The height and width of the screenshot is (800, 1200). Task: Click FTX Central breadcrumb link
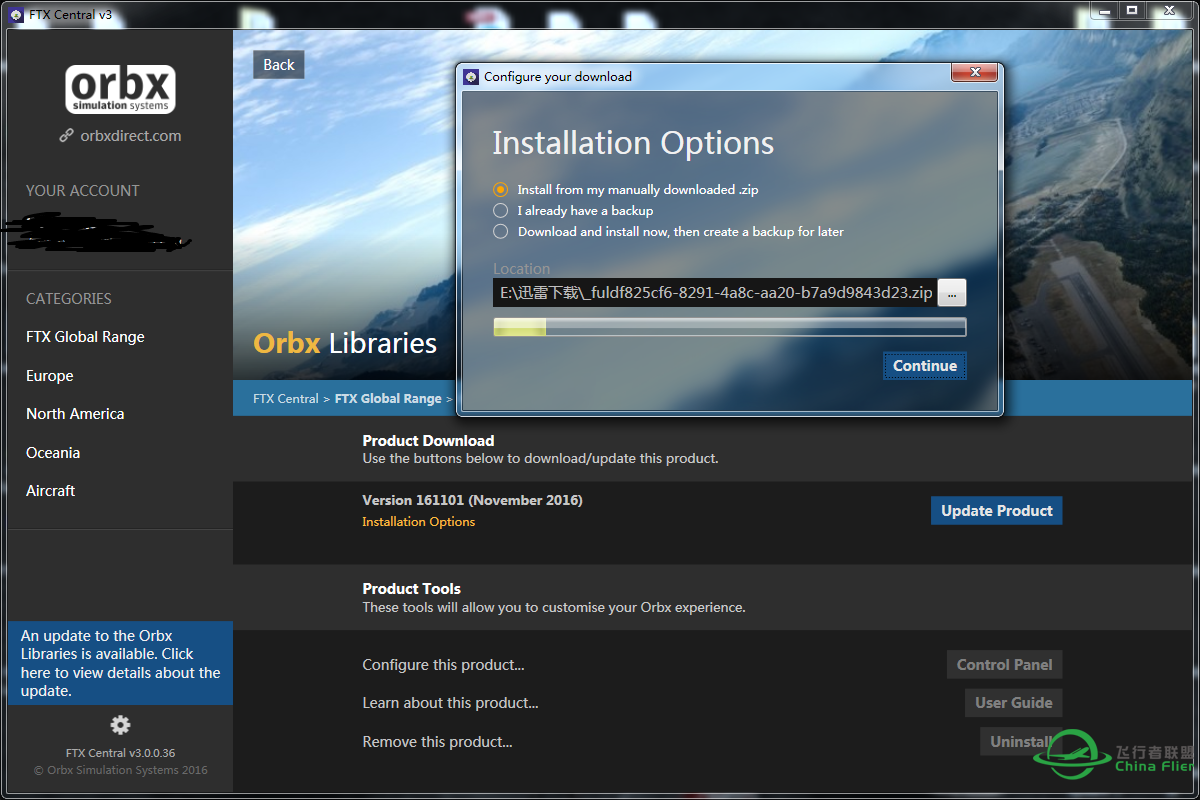click(x=286, y=398)
